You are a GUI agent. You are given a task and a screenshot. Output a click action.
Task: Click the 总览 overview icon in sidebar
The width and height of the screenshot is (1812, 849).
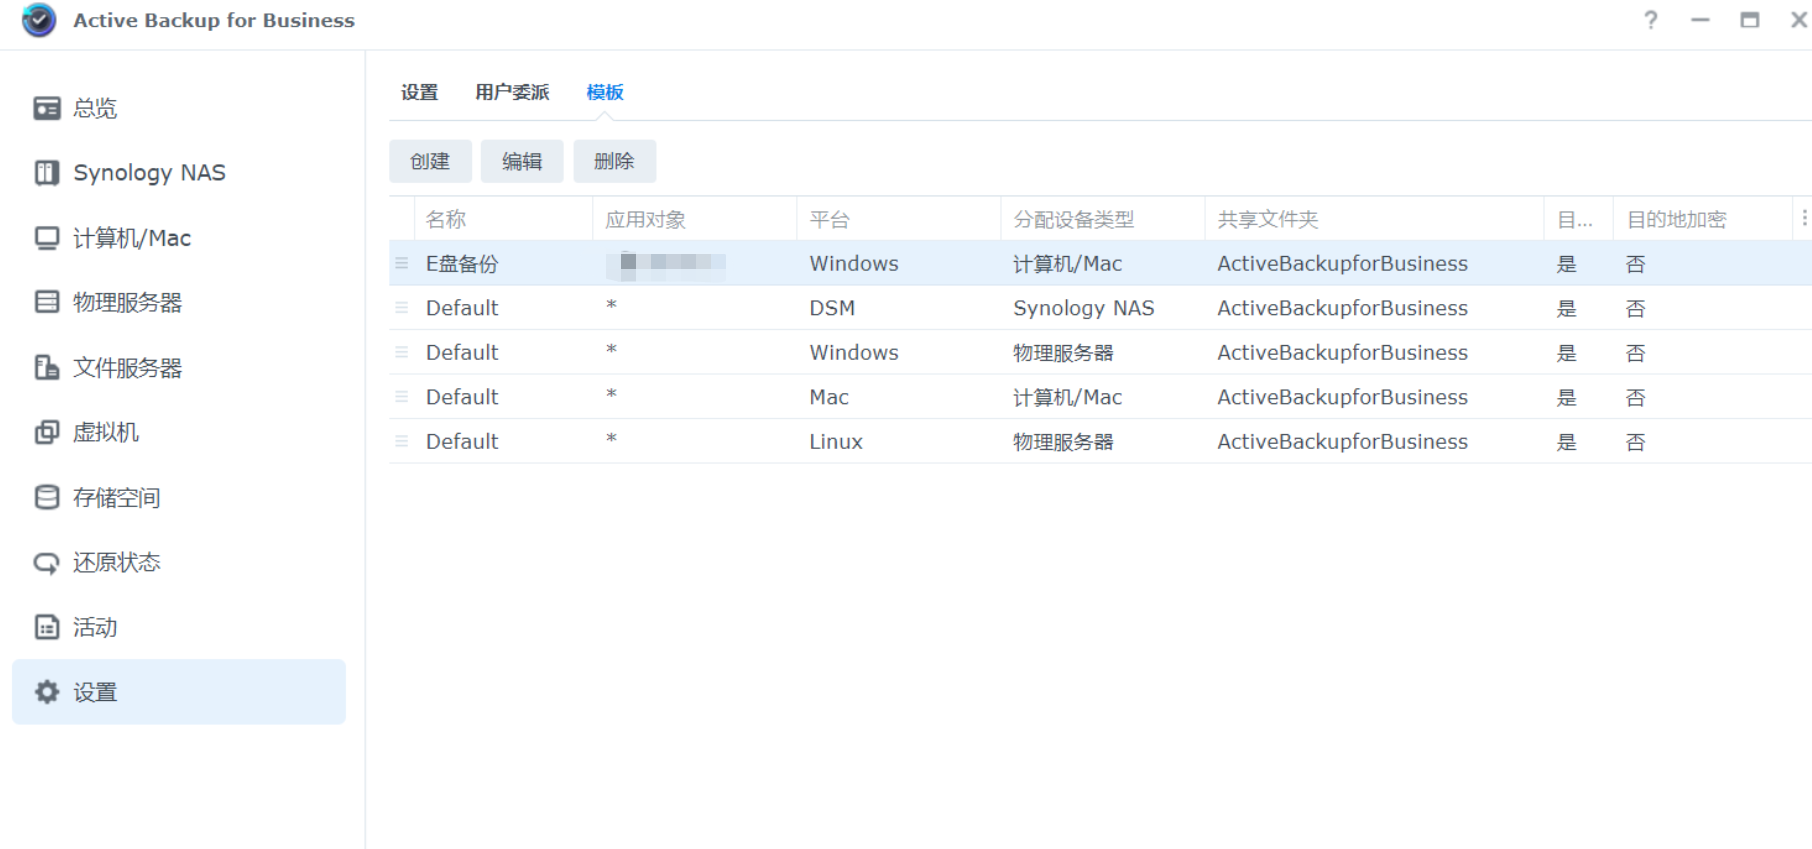pos(47,108)
